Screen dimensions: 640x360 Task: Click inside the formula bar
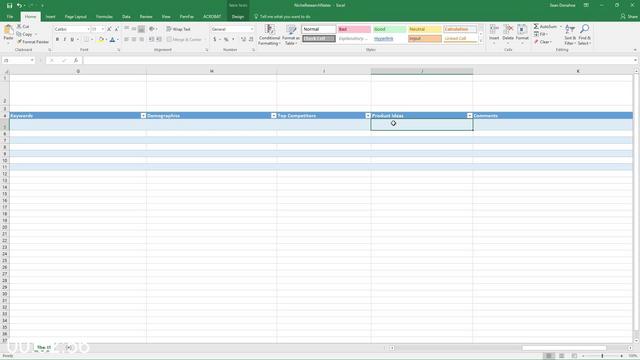click(x=358, y=60)
